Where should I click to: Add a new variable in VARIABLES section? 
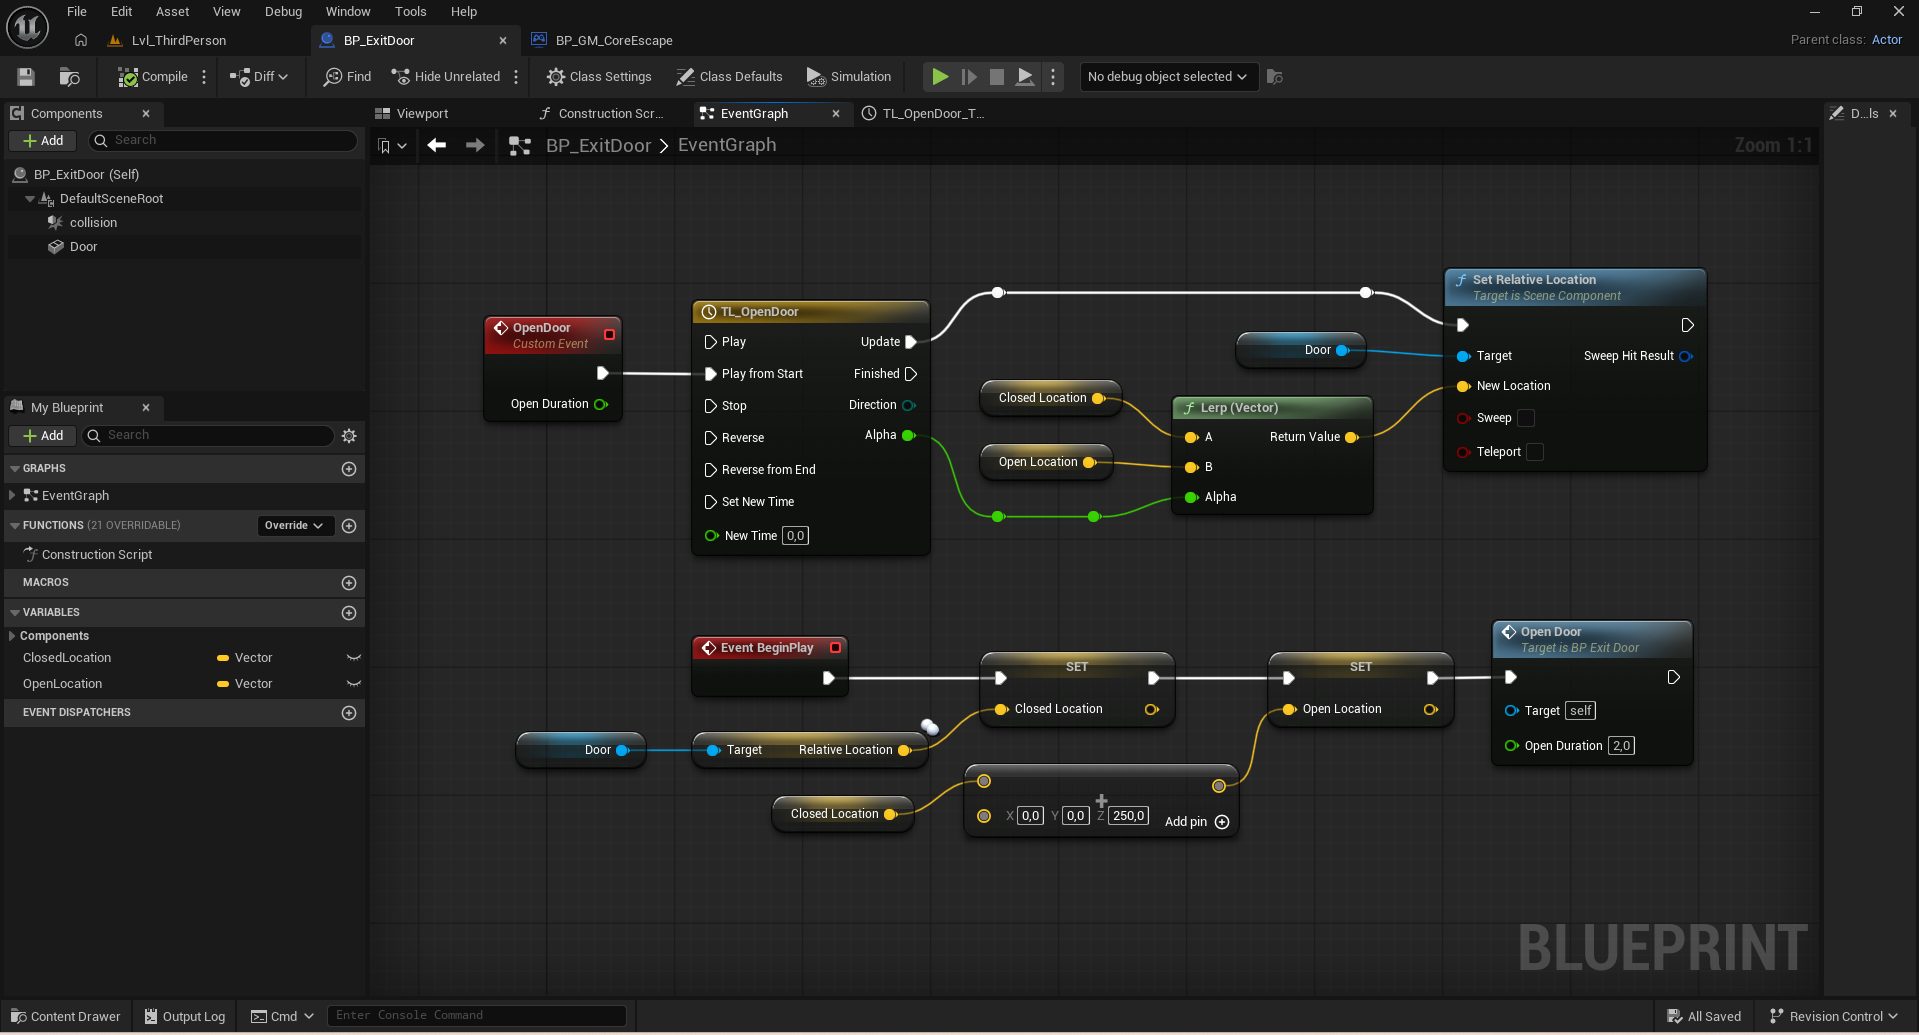click(349, 613)
